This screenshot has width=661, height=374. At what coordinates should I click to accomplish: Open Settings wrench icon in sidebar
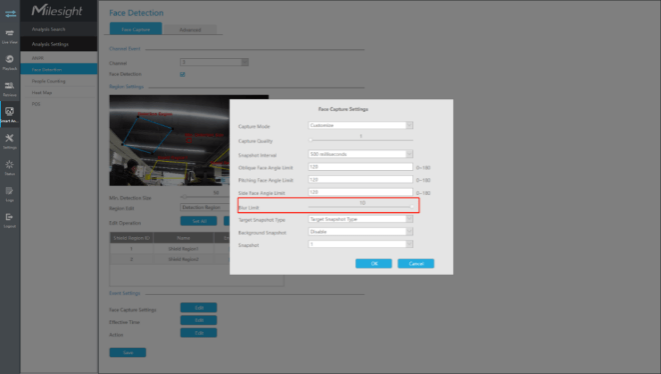click(10, 141)
